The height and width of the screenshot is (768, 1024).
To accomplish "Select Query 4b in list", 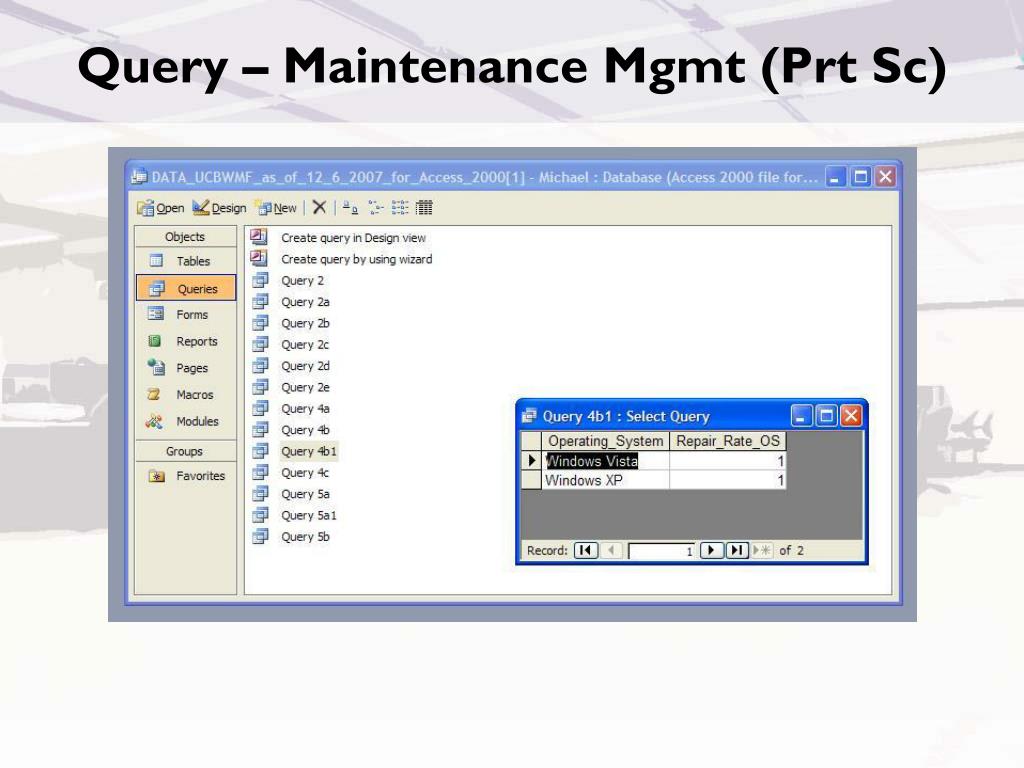I will [305, 430].
